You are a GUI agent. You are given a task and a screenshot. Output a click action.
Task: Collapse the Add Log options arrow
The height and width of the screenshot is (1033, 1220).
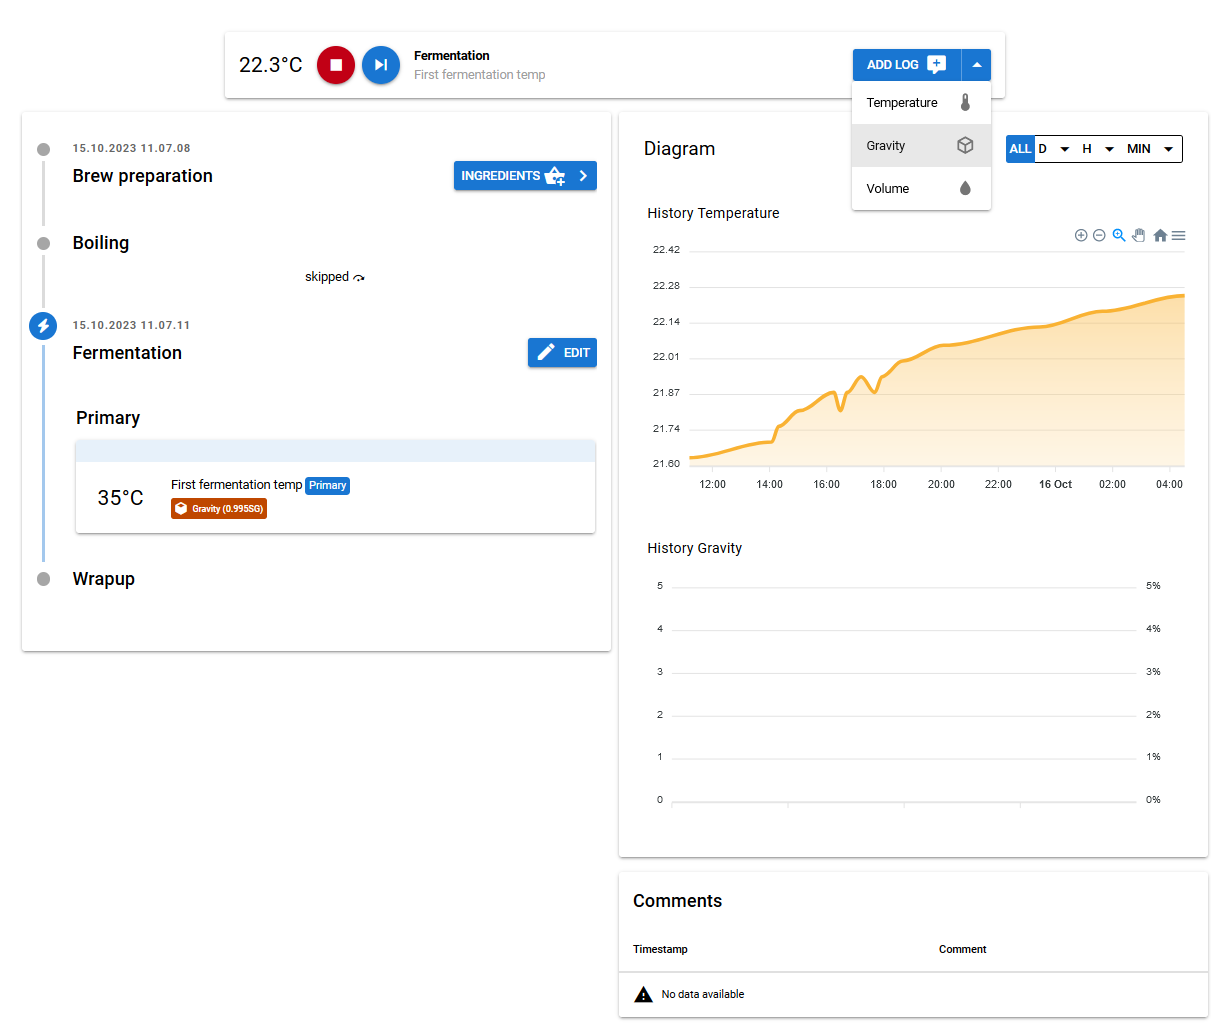pos(977,65)
